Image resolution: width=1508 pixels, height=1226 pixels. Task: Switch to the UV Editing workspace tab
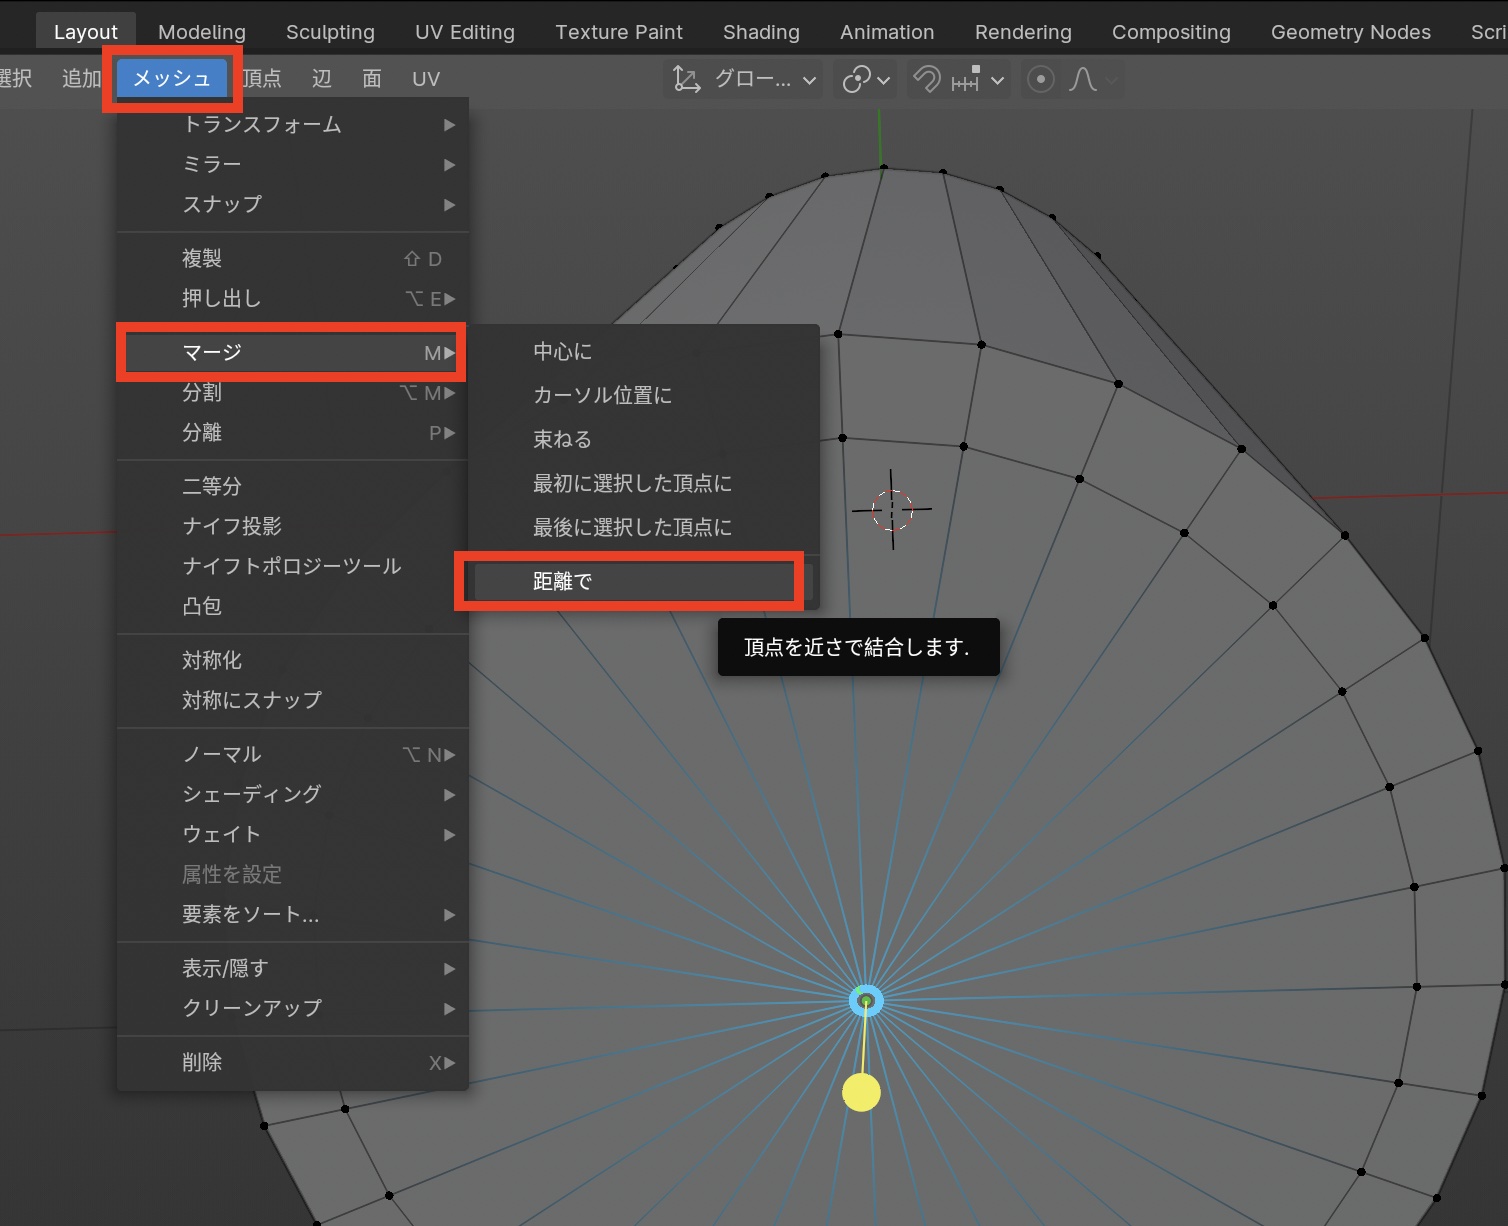point(465,32)
